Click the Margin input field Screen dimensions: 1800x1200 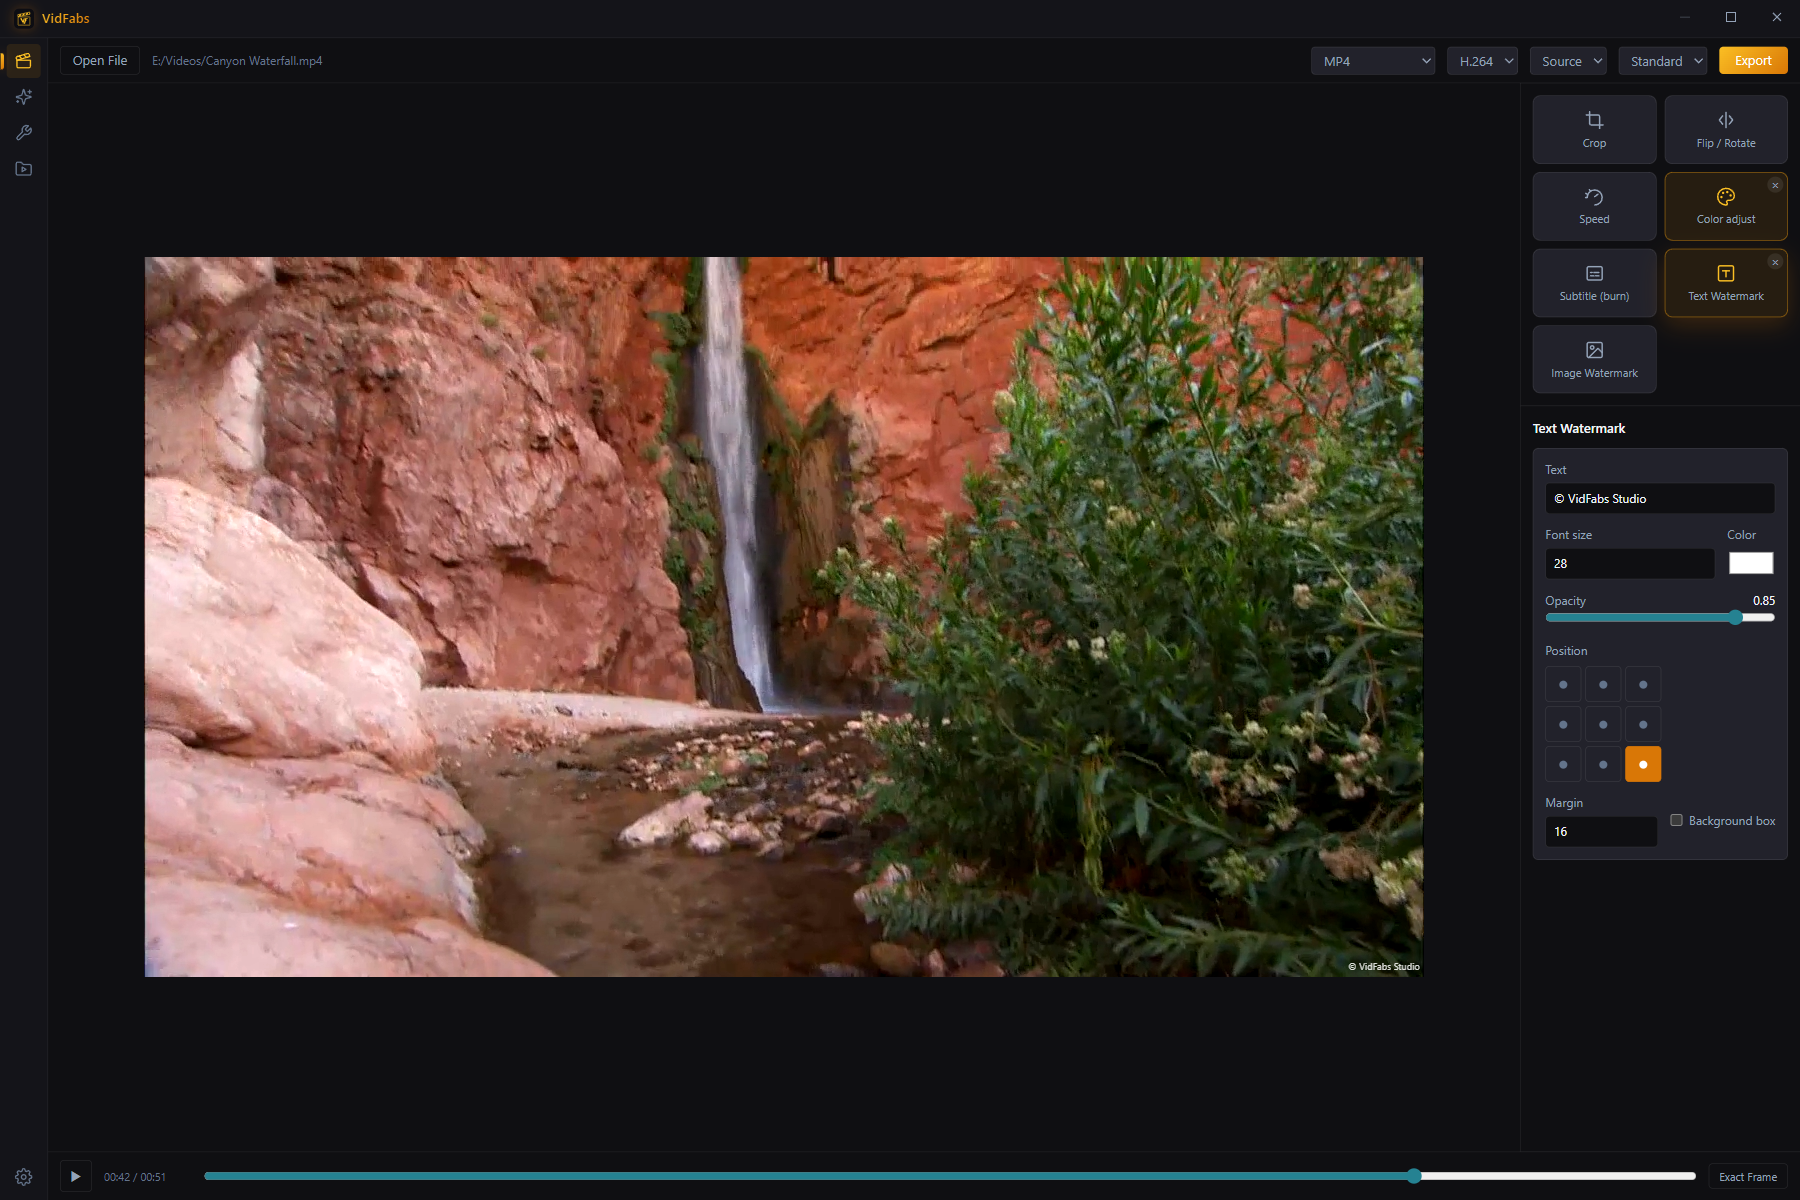pos(1600,832)
